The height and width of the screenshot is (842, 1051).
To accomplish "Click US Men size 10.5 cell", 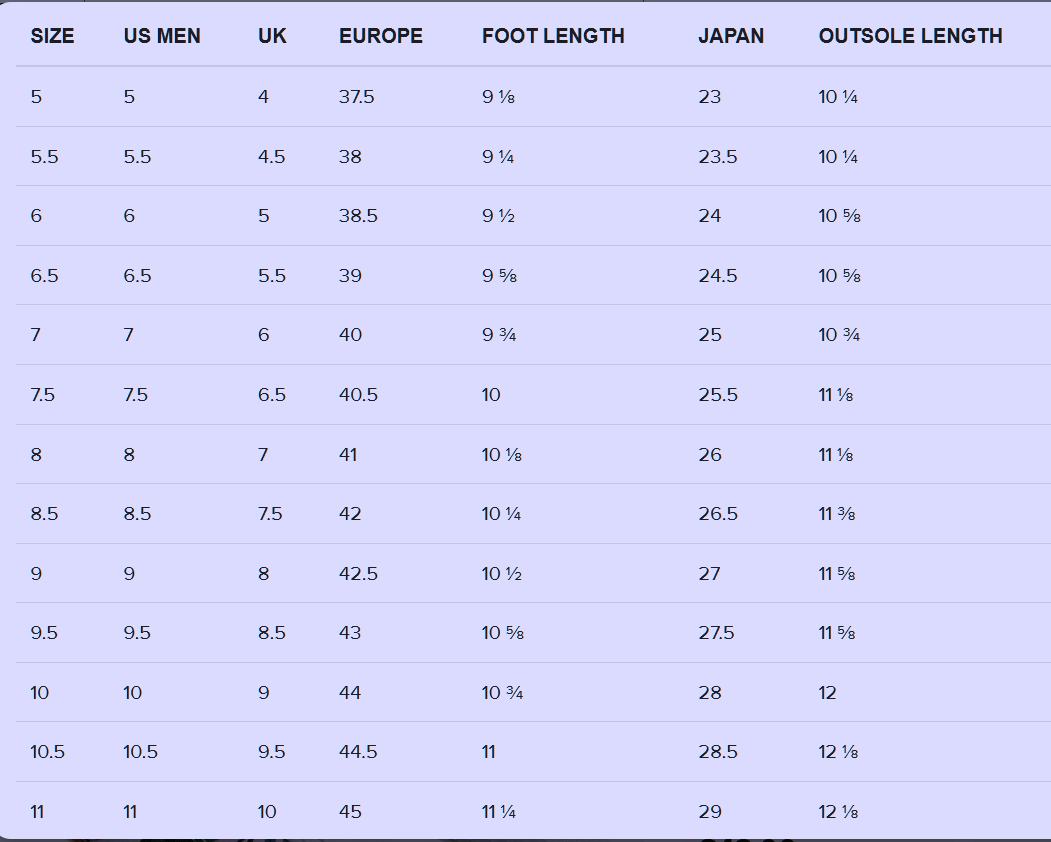I will tap(141, 752).
